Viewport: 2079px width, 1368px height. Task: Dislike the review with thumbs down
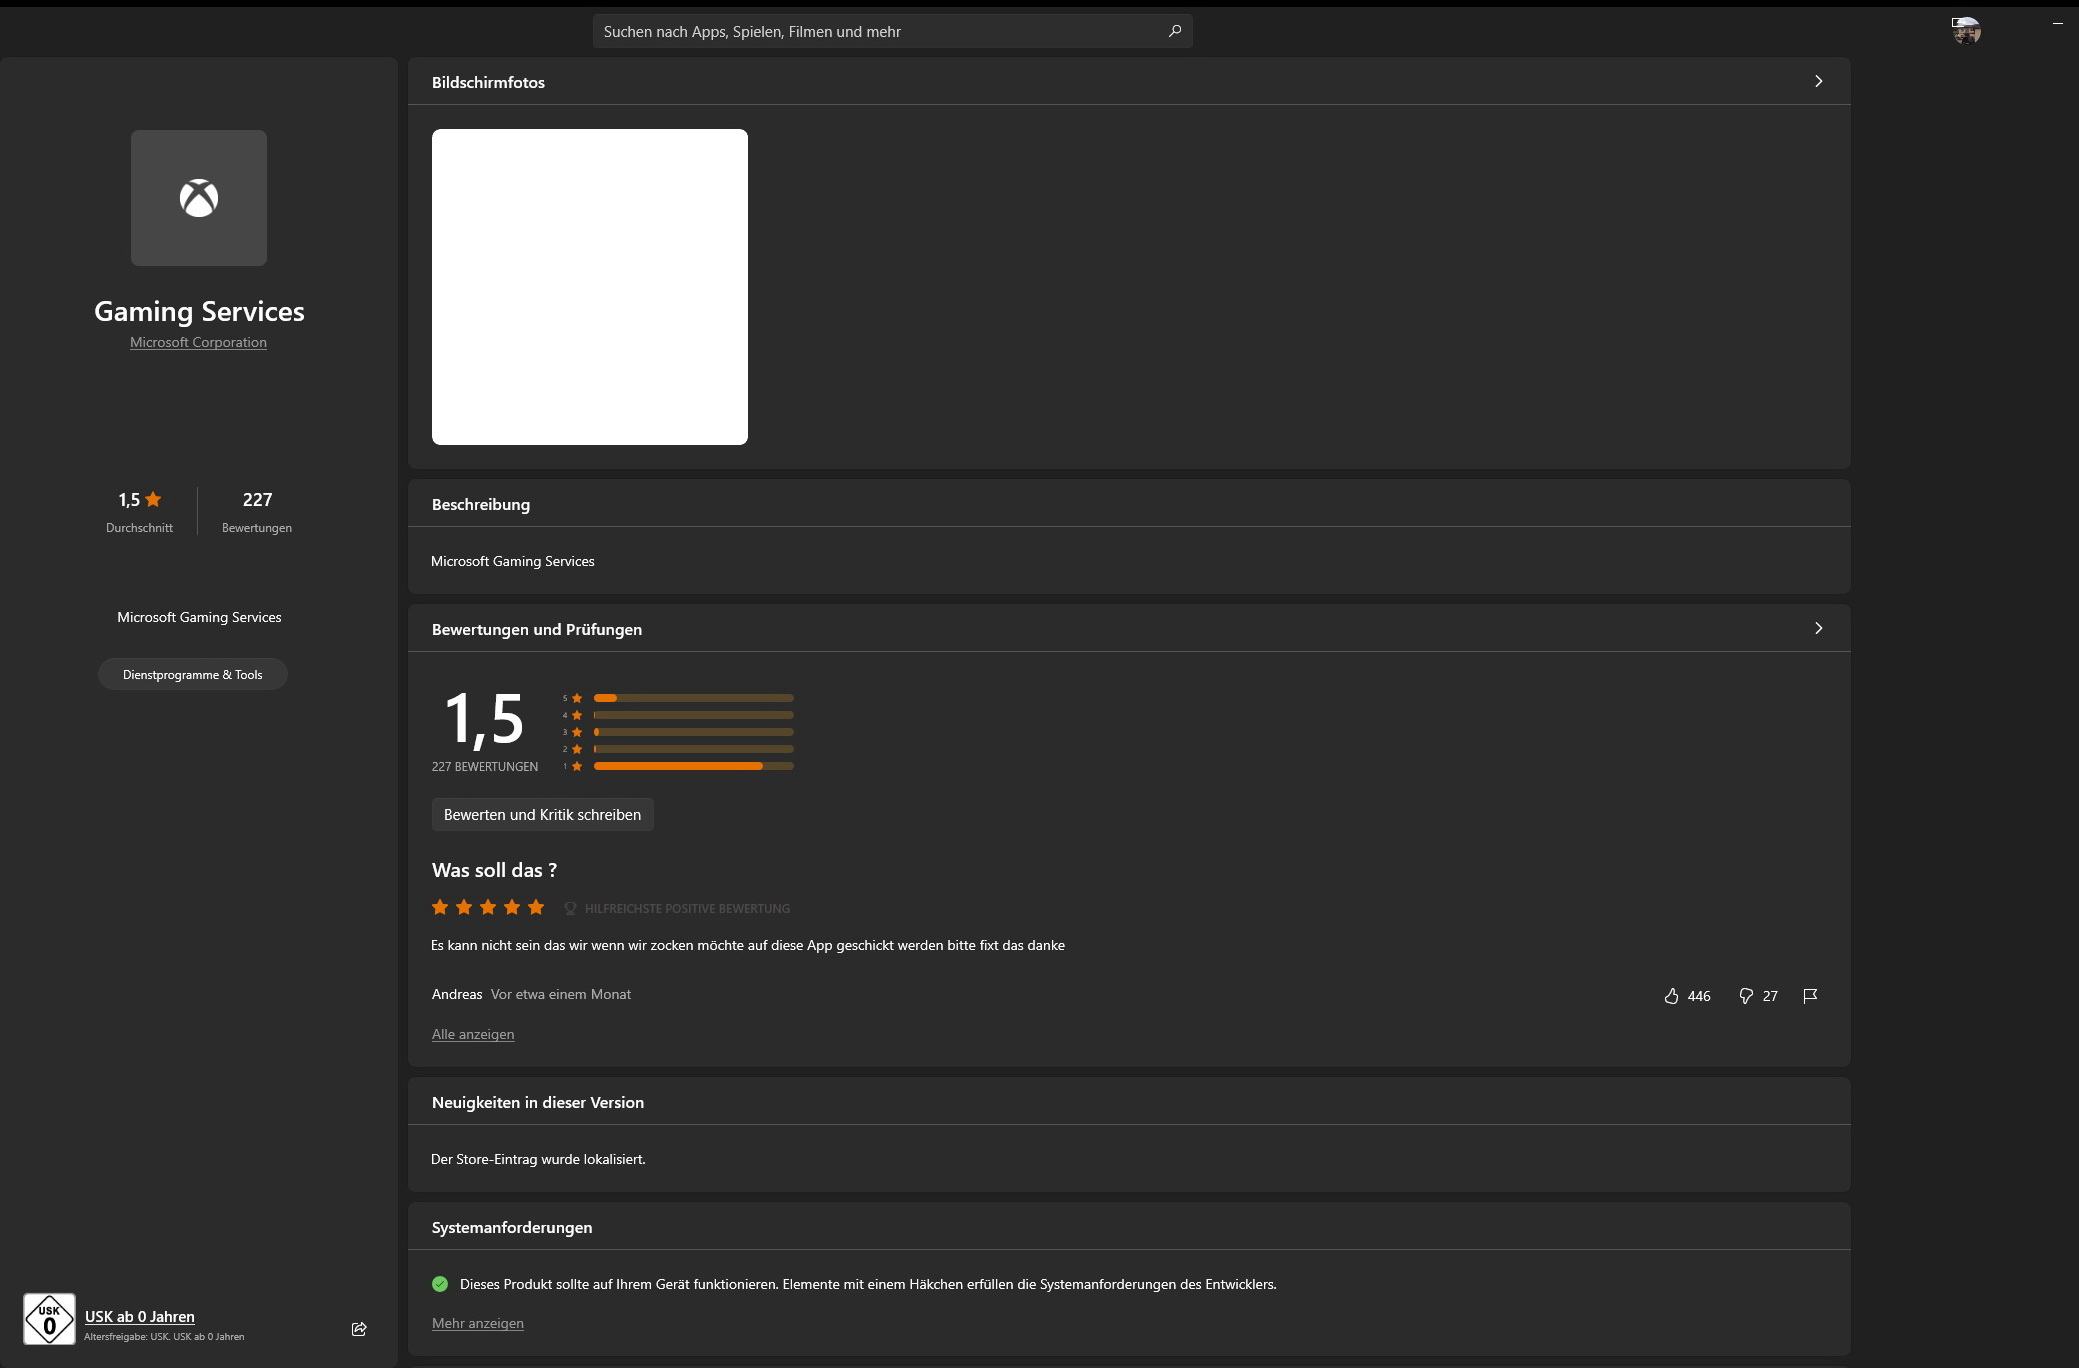pos(1746,996)
